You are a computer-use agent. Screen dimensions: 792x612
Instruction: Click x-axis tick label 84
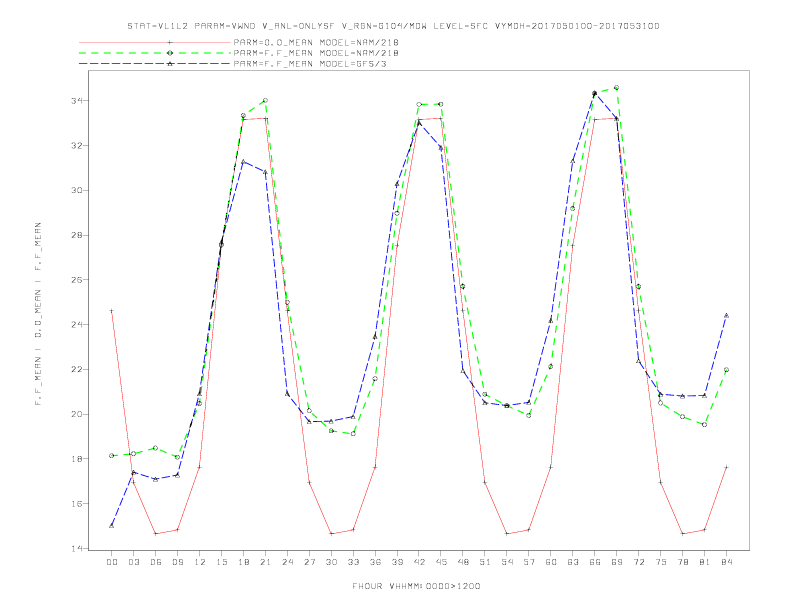tap(726, 562)
